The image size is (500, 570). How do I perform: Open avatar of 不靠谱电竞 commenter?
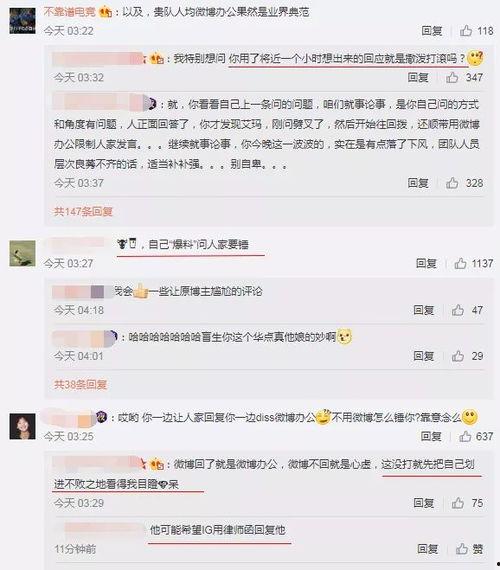click(x=23, y=21)
